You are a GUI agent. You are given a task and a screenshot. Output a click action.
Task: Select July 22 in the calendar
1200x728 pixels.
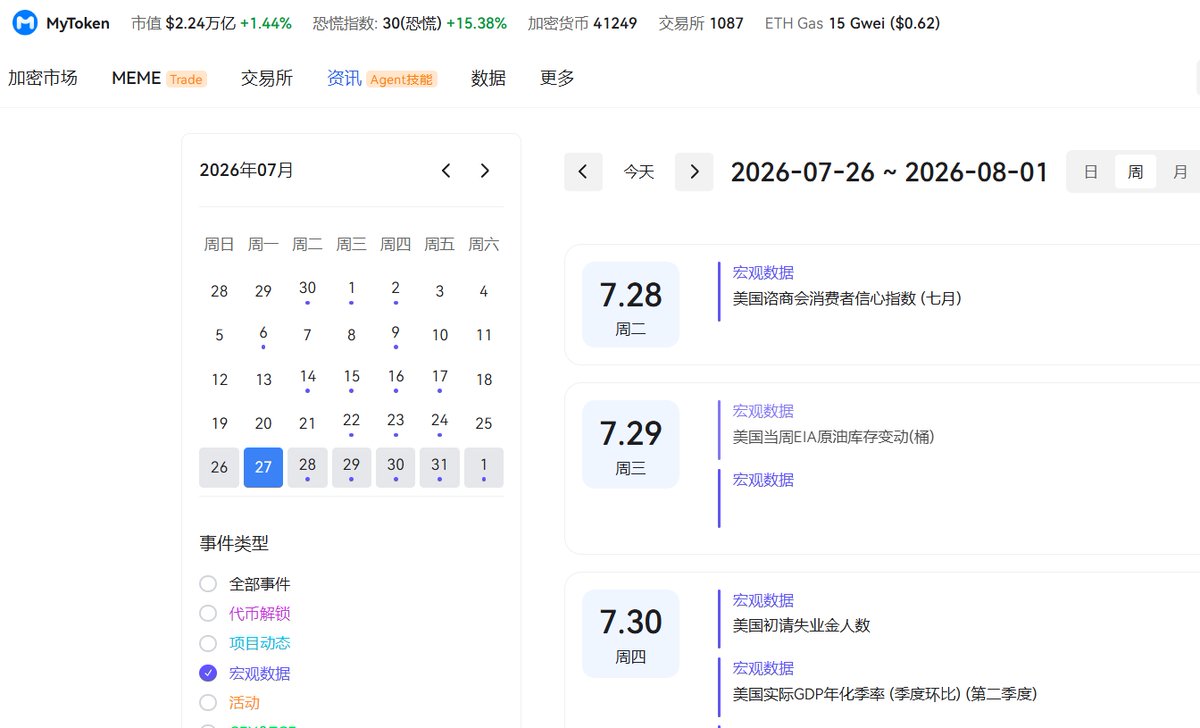tap(351, 423)
